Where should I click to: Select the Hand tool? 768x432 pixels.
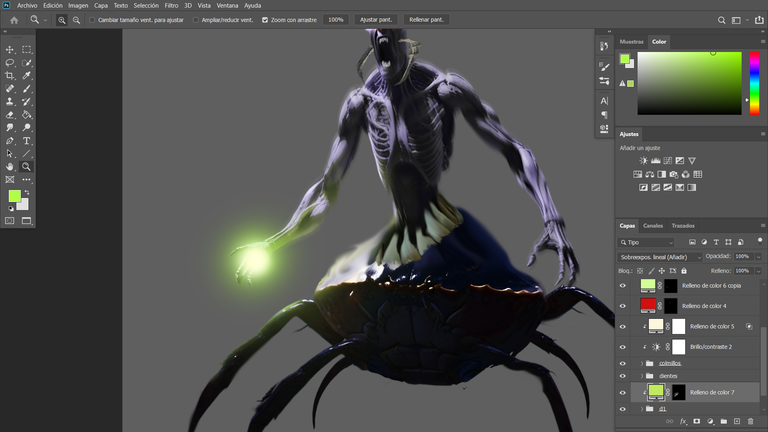pos(10,167)
